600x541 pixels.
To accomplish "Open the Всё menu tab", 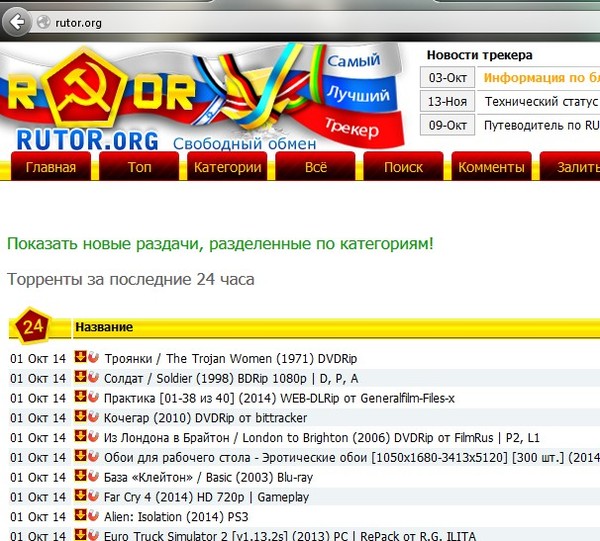I will (x=316, y=166).
